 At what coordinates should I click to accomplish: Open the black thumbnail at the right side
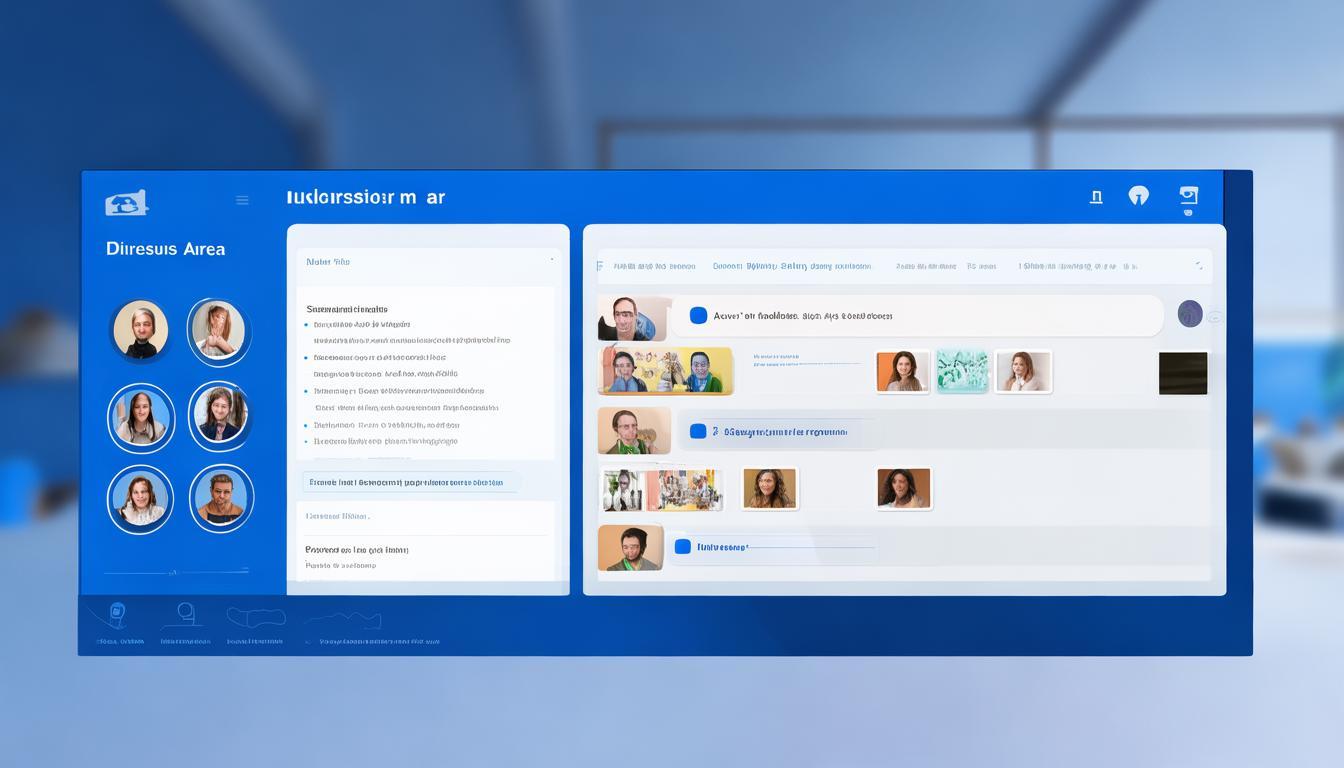1183,373
